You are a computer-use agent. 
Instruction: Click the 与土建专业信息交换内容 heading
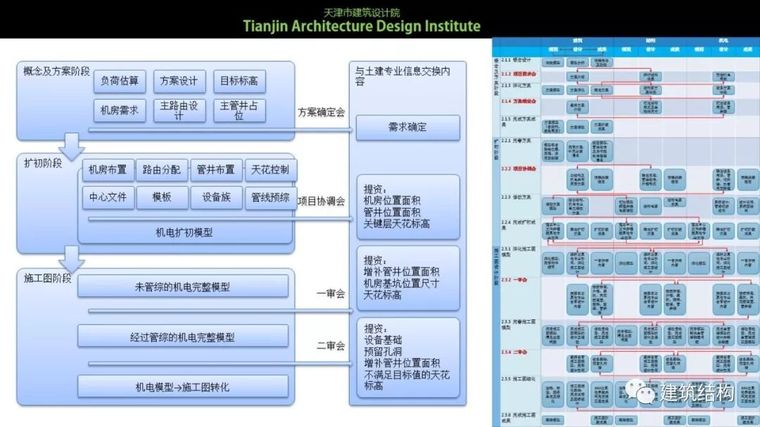pos(402,76)
